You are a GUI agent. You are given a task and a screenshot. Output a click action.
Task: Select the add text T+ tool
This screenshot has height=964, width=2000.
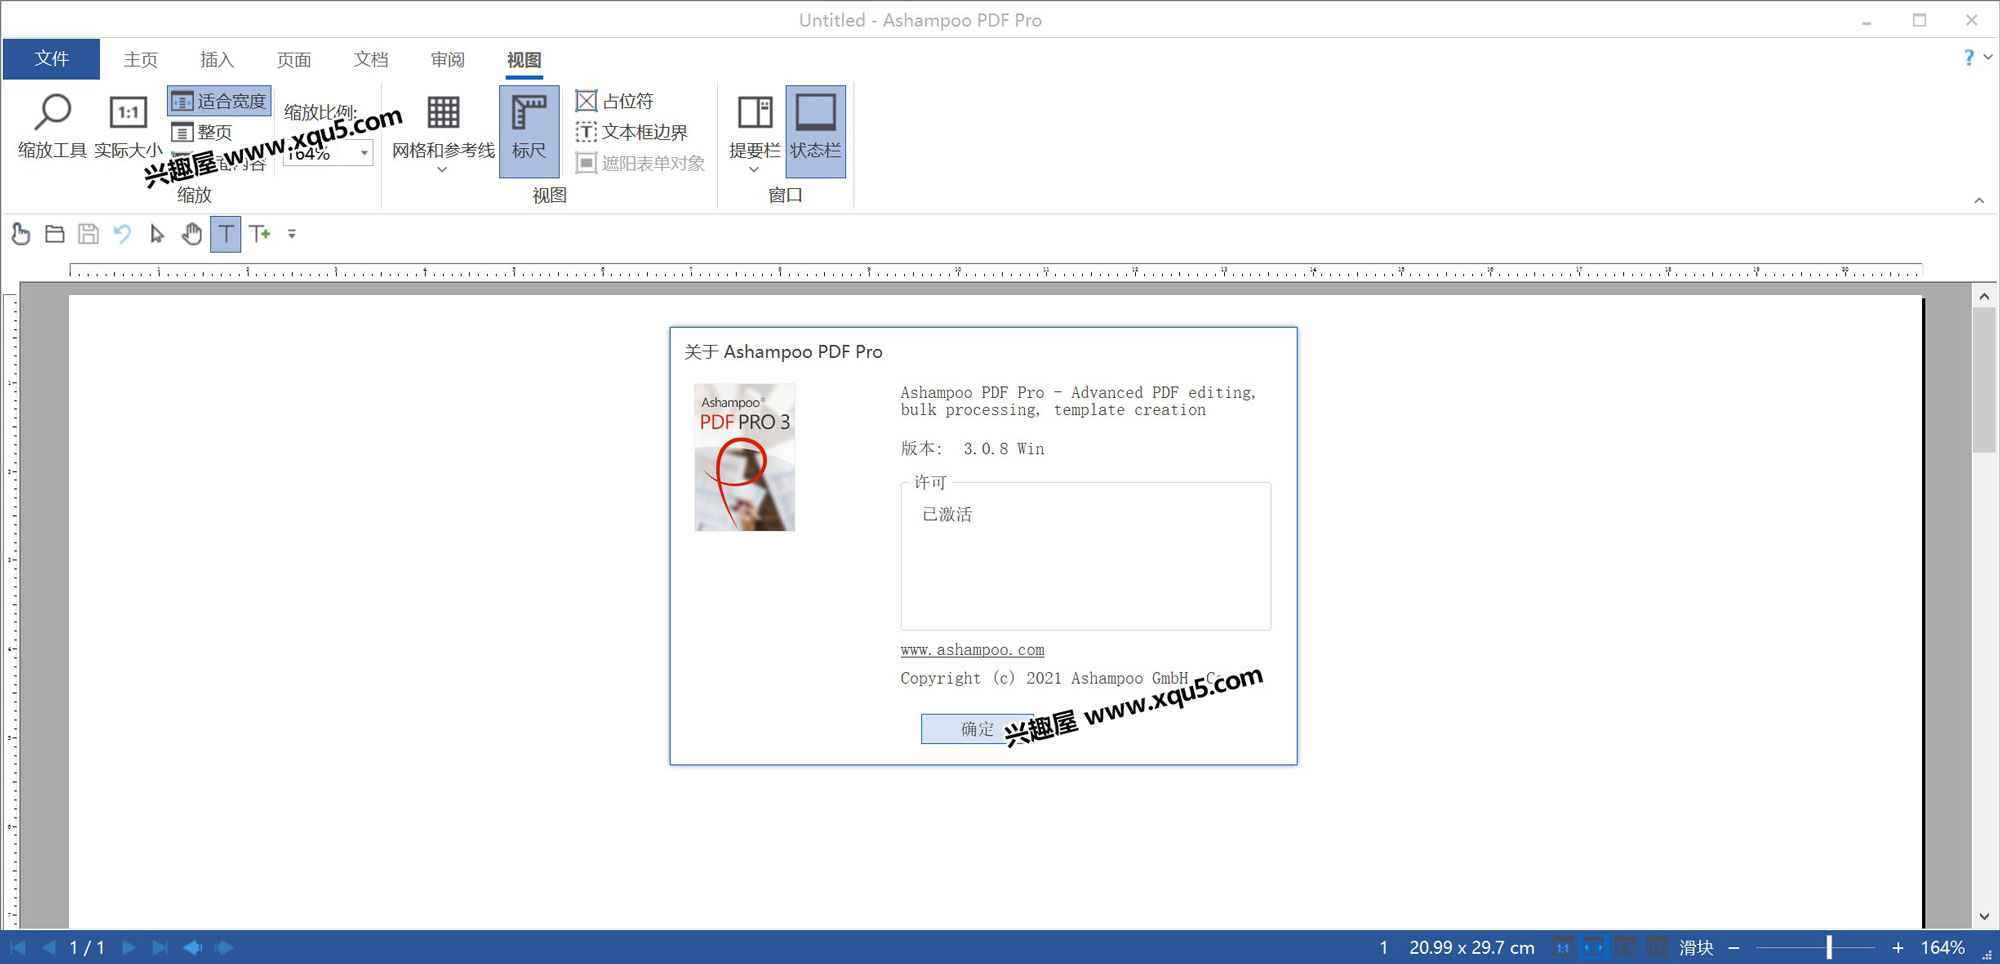pyautogui.click(x=260, y=234)
